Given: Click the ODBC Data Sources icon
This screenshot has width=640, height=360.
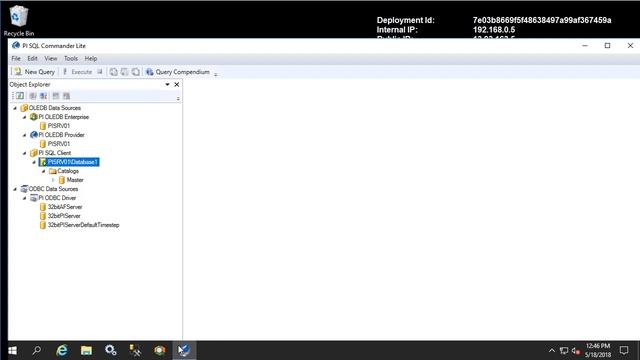Looking at the screenshot, I should click(x=24, y=189).
